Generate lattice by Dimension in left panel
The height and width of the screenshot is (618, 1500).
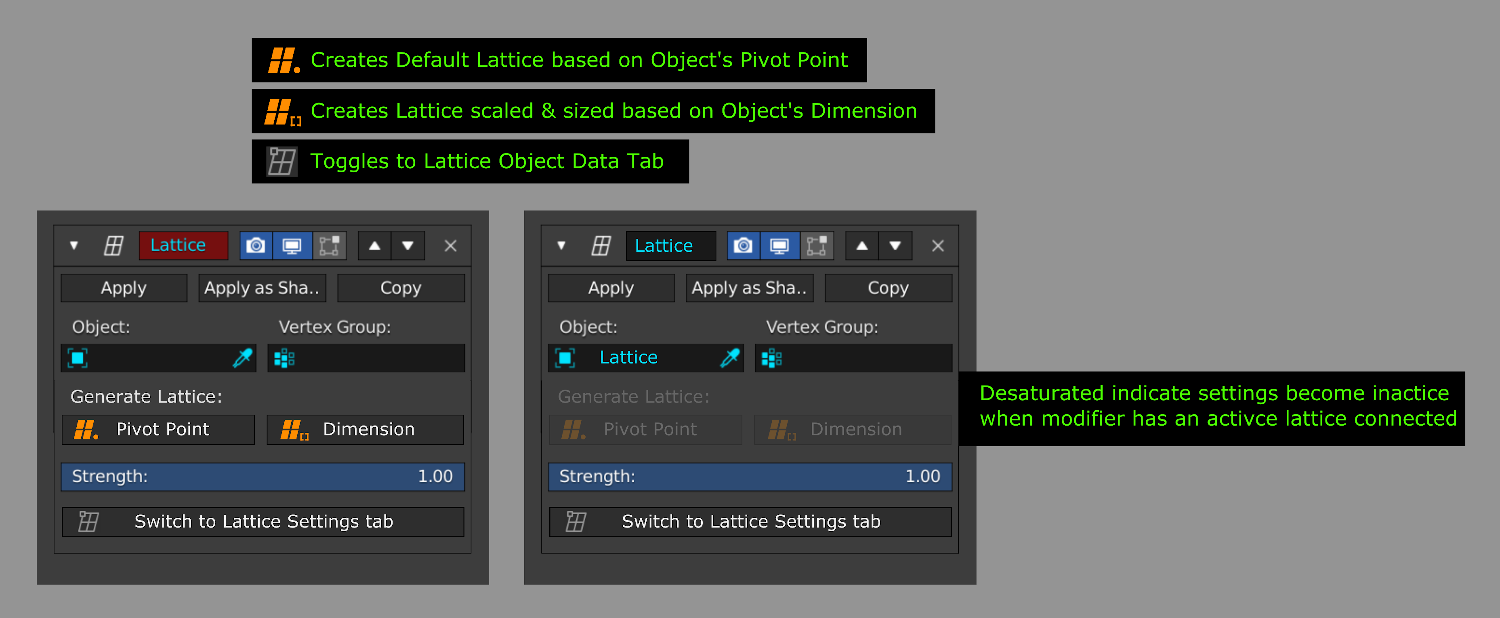365,430
